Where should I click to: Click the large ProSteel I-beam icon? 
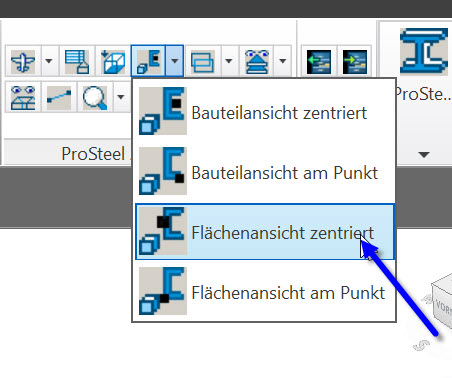pos(423,51)
